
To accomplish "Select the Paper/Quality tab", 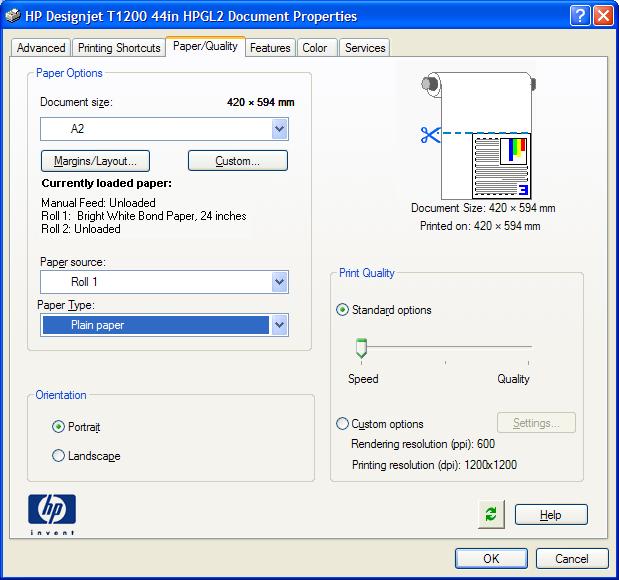I will point(205,46).
